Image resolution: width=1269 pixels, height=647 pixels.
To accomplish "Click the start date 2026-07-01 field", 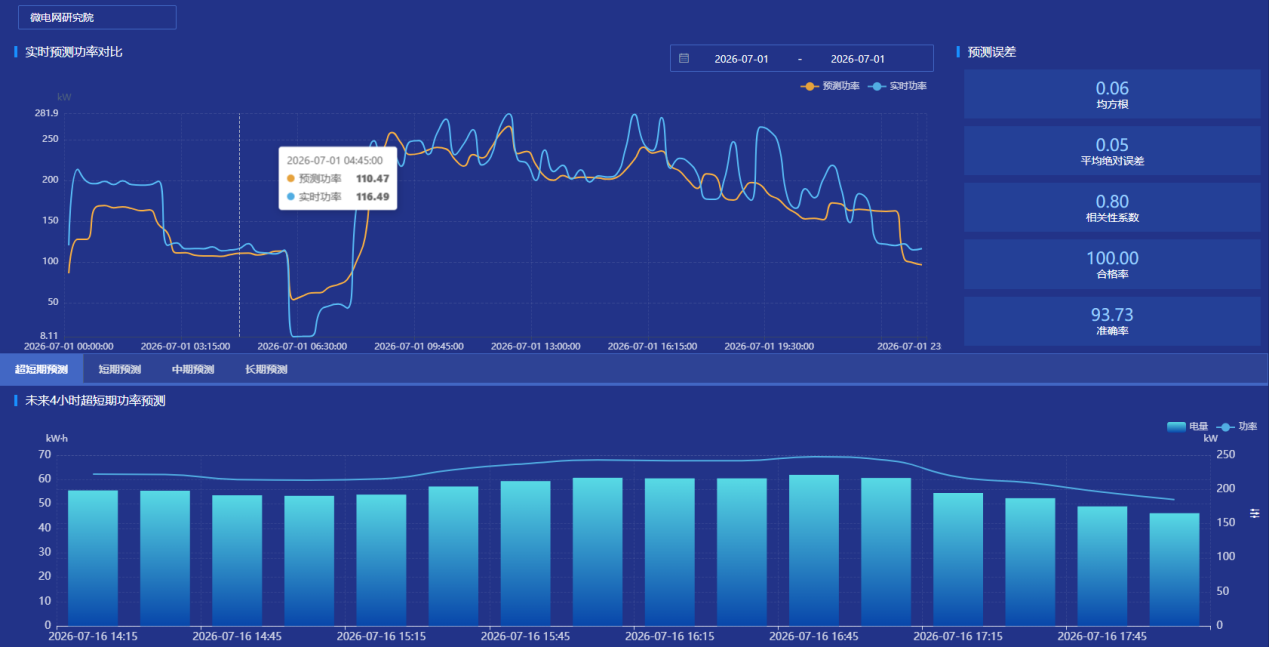I will click(x=741, y=59).
